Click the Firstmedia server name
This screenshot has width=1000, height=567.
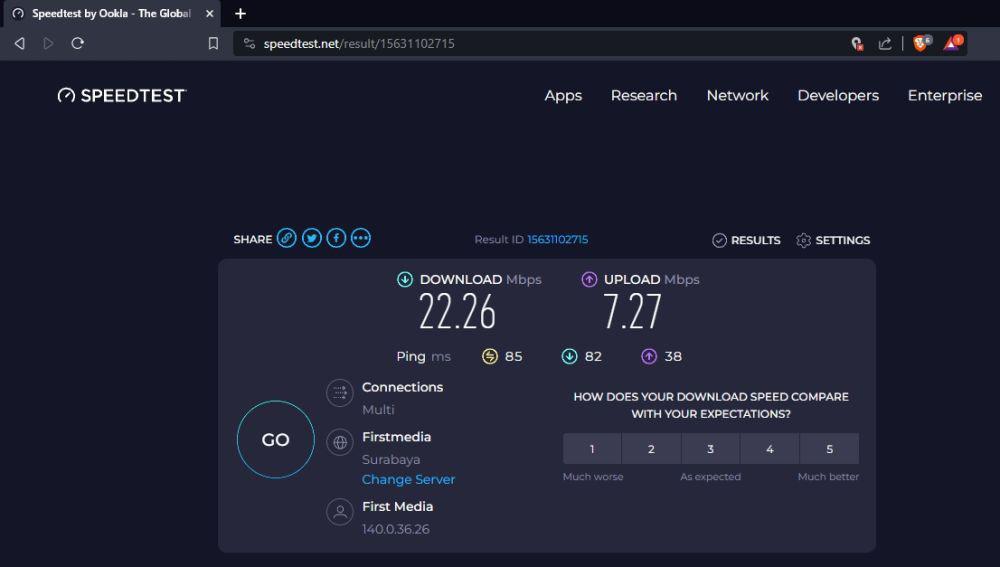pyautogui.click(x=396, y=437)
